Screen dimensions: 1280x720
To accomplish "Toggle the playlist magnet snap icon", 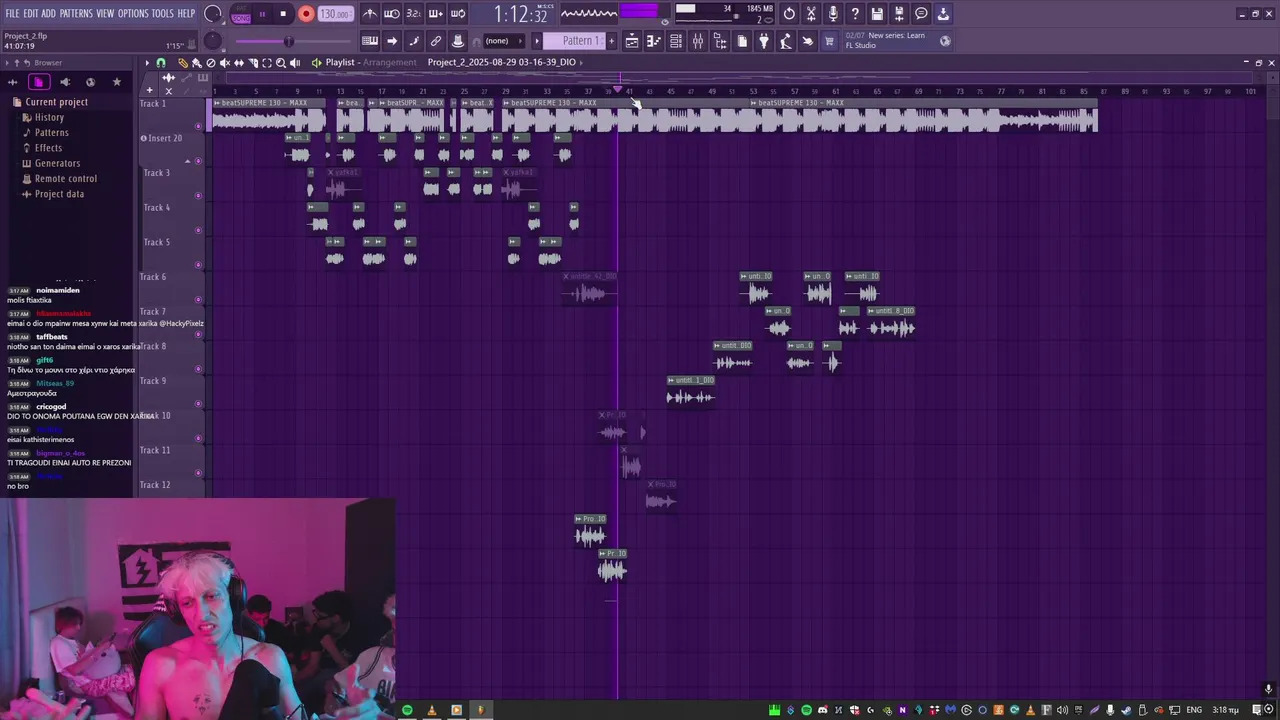I will 161,63.
